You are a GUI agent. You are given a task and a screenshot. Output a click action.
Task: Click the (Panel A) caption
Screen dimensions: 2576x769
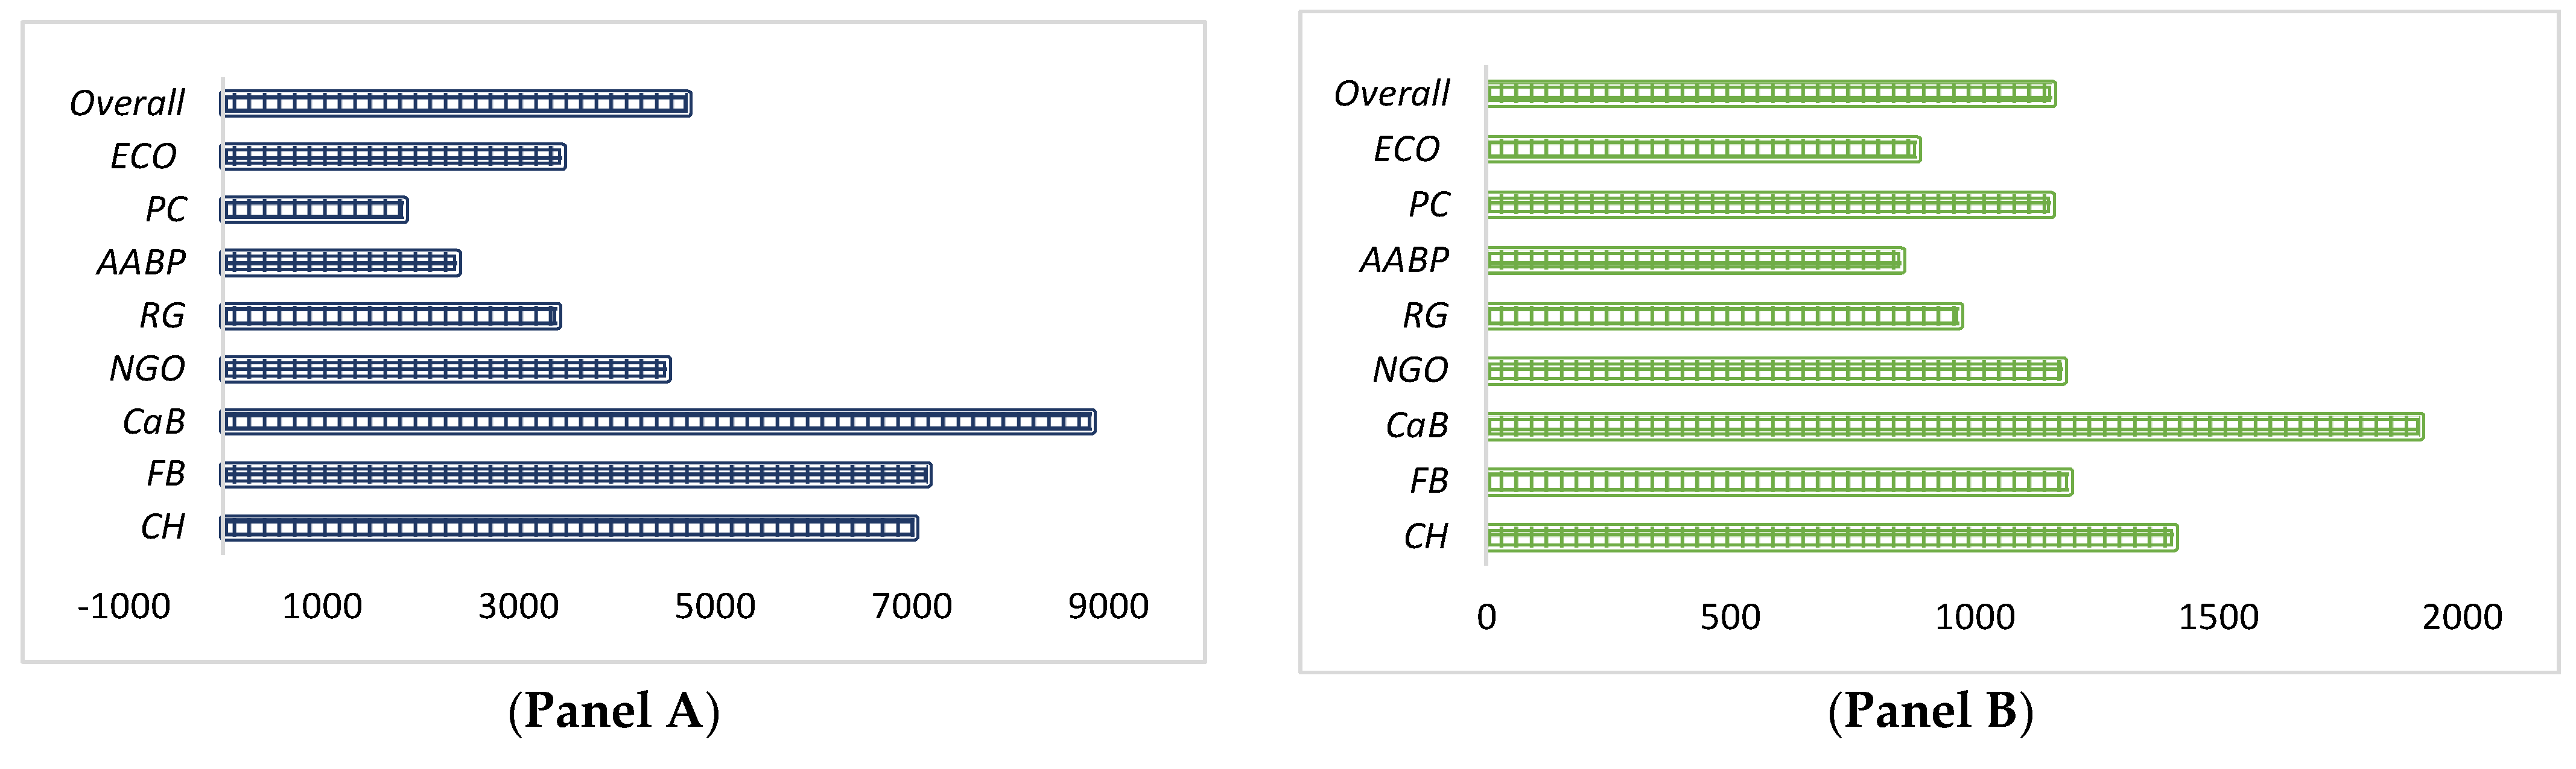pyautogui.click(x=614, y=711)
